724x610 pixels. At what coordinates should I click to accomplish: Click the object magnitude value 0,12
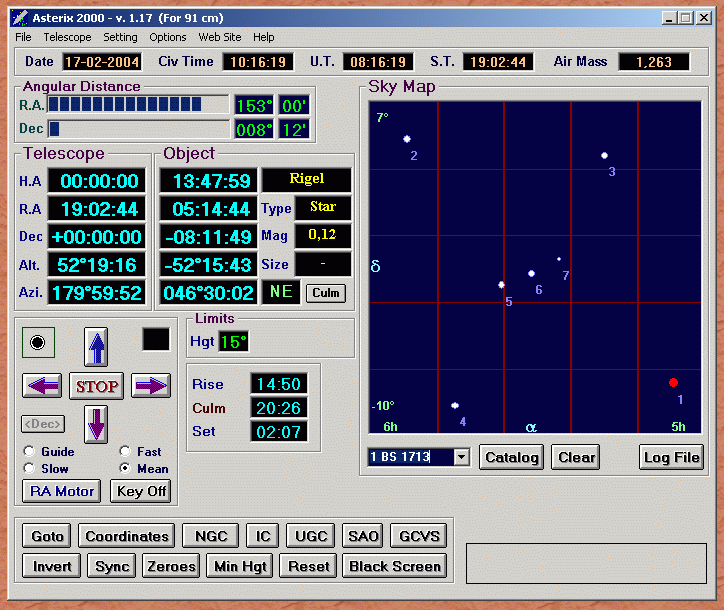(323, 235)
